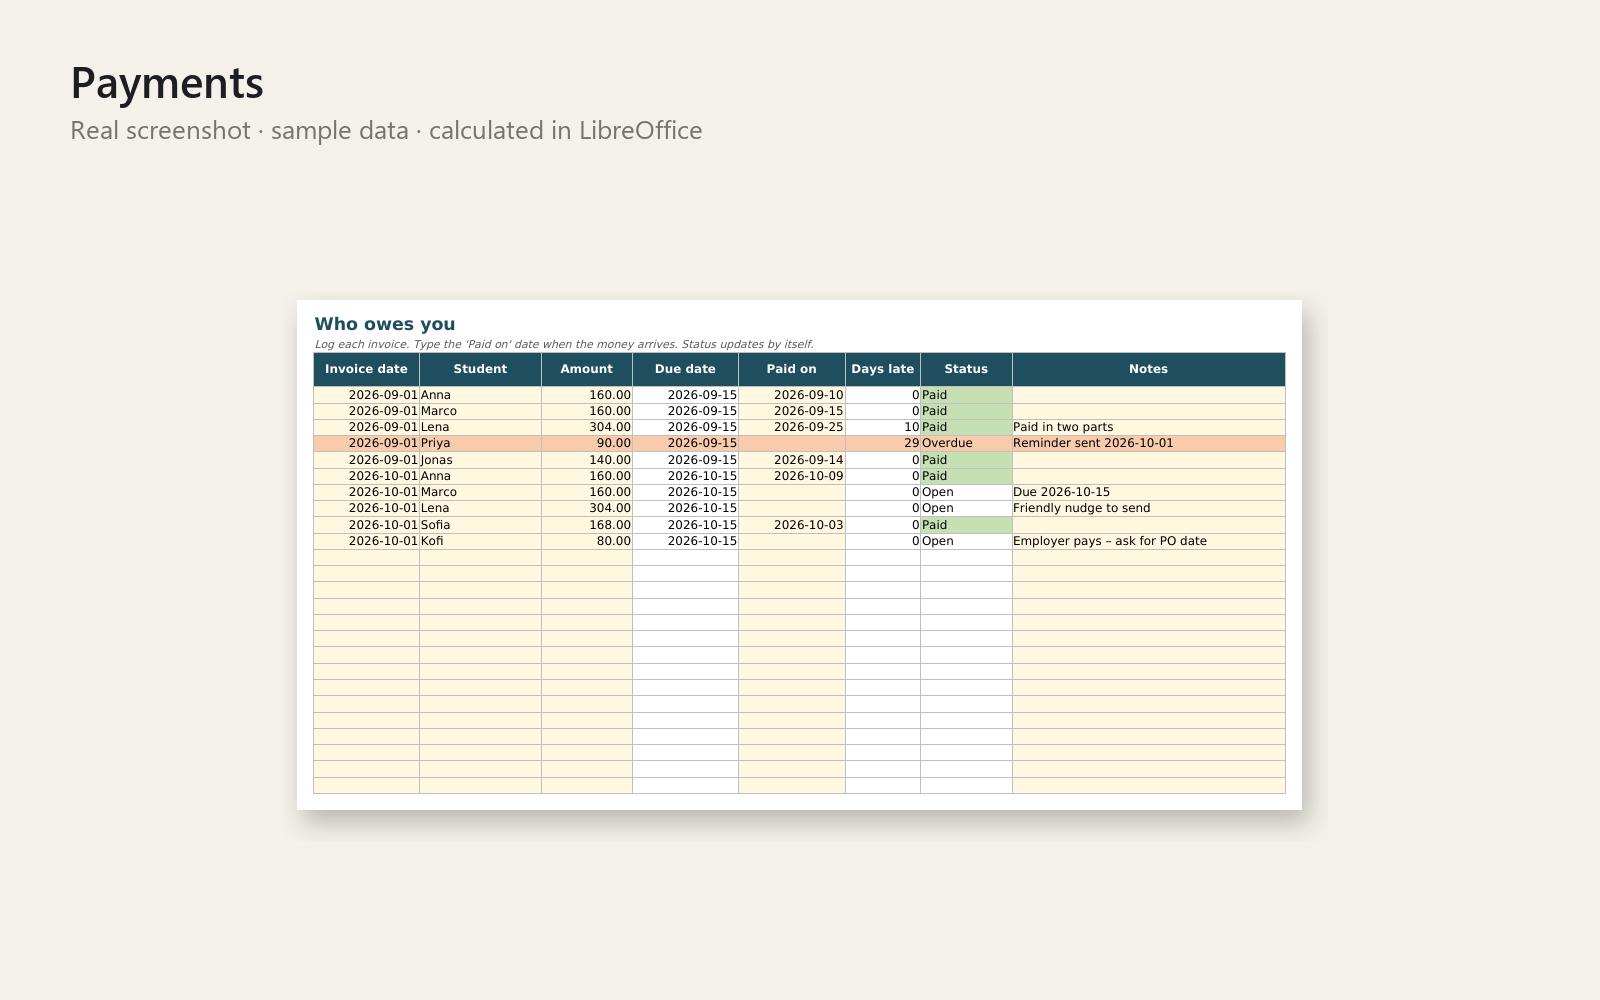Select Lena's days late value 10
The height and width of the screenshot is (1000, 1600).
tap(883, 427)
